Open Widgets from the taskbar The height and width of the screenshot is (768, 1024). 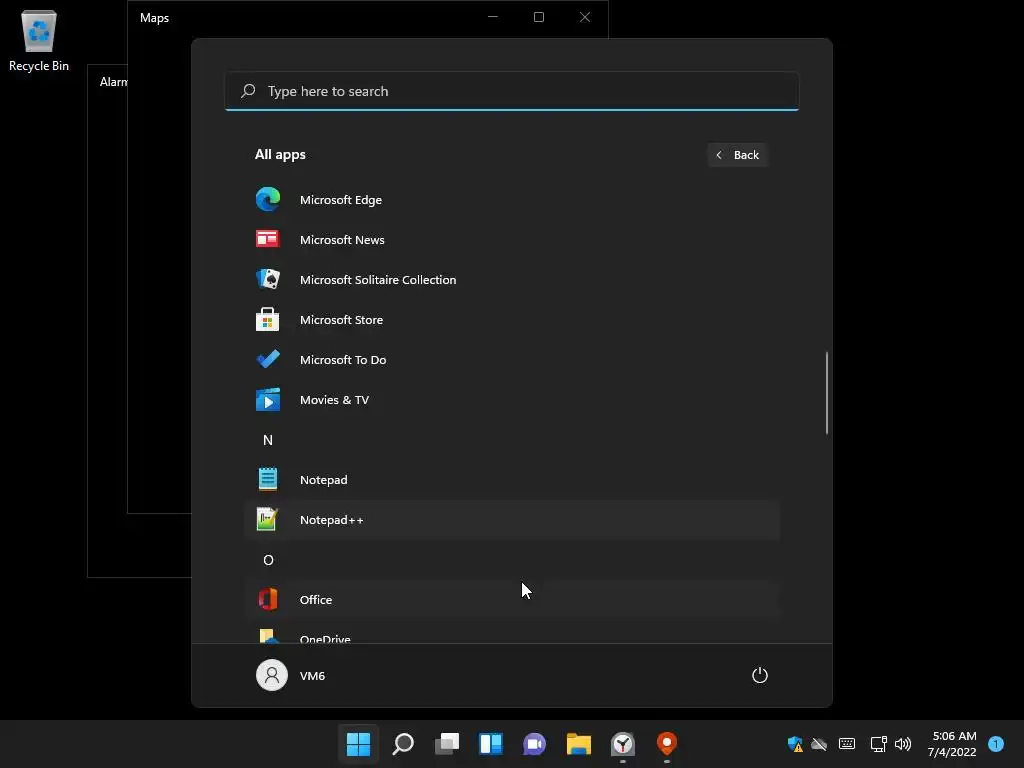[x=490, y=744]
